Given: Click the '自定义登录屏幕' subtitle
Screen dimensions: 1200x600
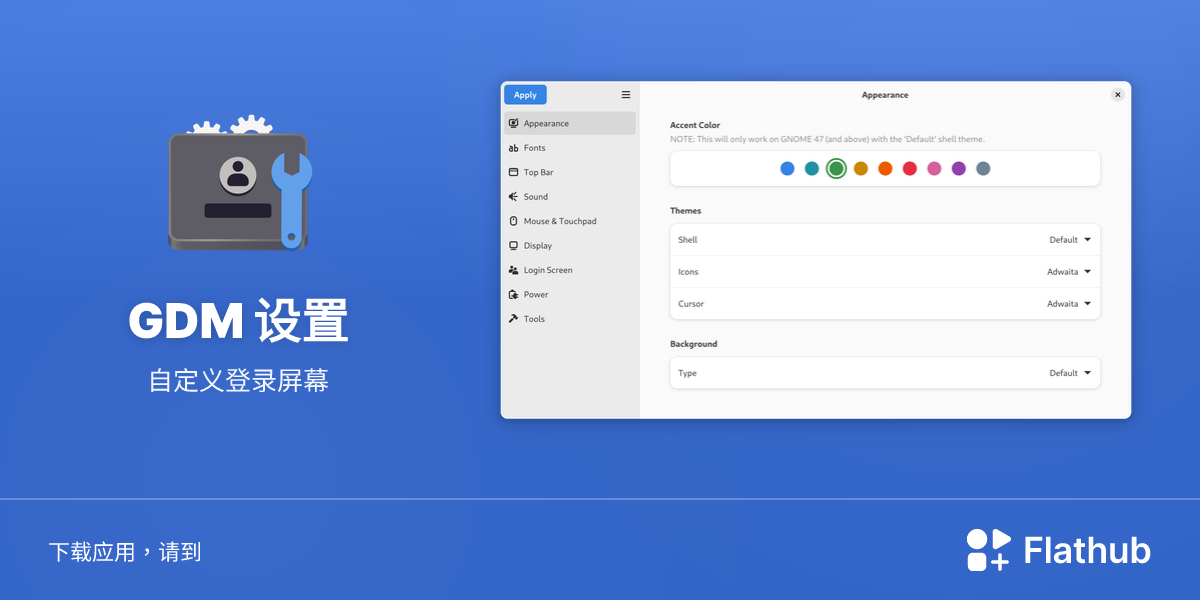Looking at the screenshot, I should click(x=239, y=381).
